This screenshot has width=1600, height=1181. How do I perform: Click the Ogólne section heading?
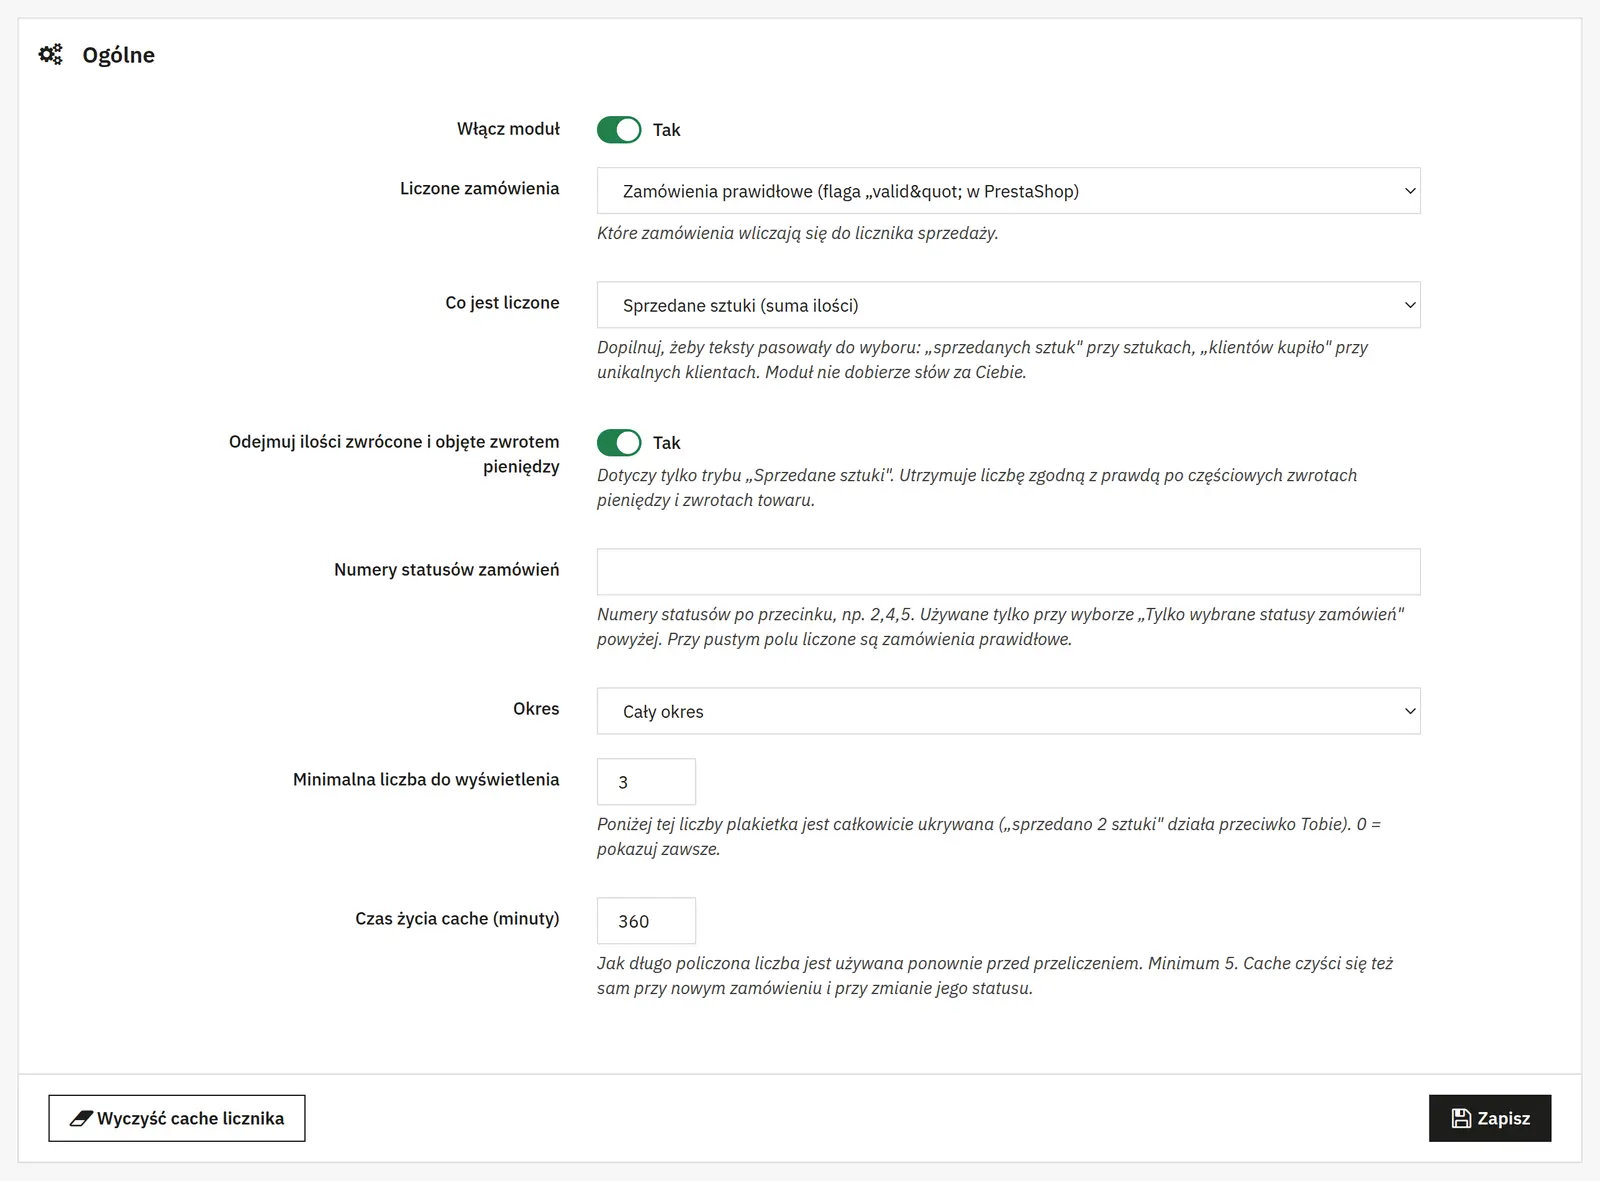pyautogui.click(x=119, y=55)
